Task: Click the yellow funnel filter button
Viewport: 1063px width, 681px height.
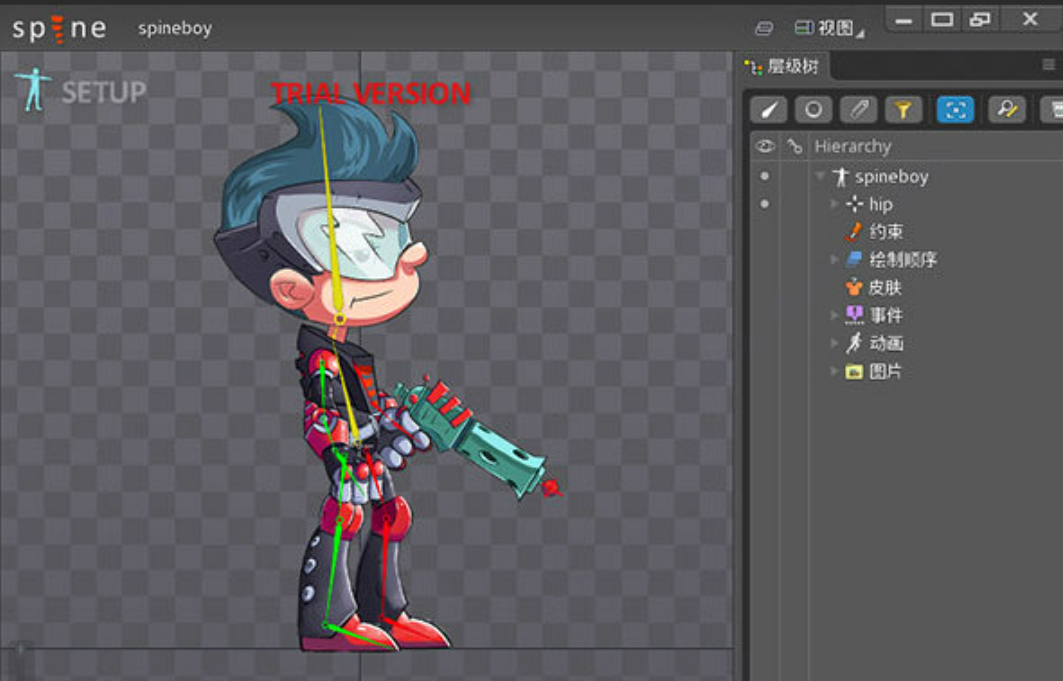Action: pyautogui.click(x=903, y=110)
